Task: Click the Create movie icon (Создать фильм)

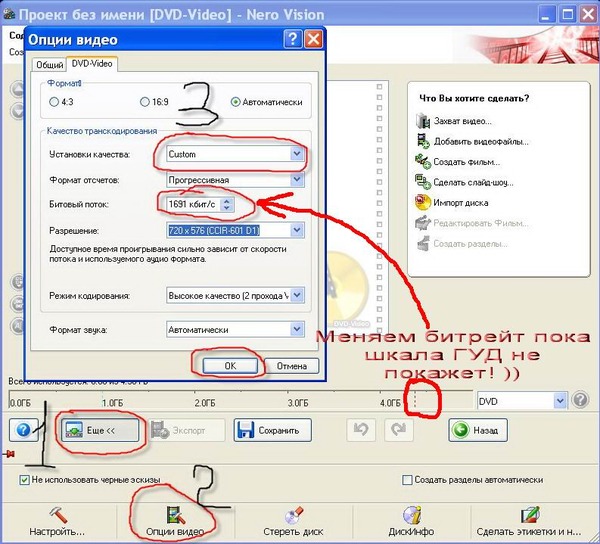Action: (x=423, y=162)
